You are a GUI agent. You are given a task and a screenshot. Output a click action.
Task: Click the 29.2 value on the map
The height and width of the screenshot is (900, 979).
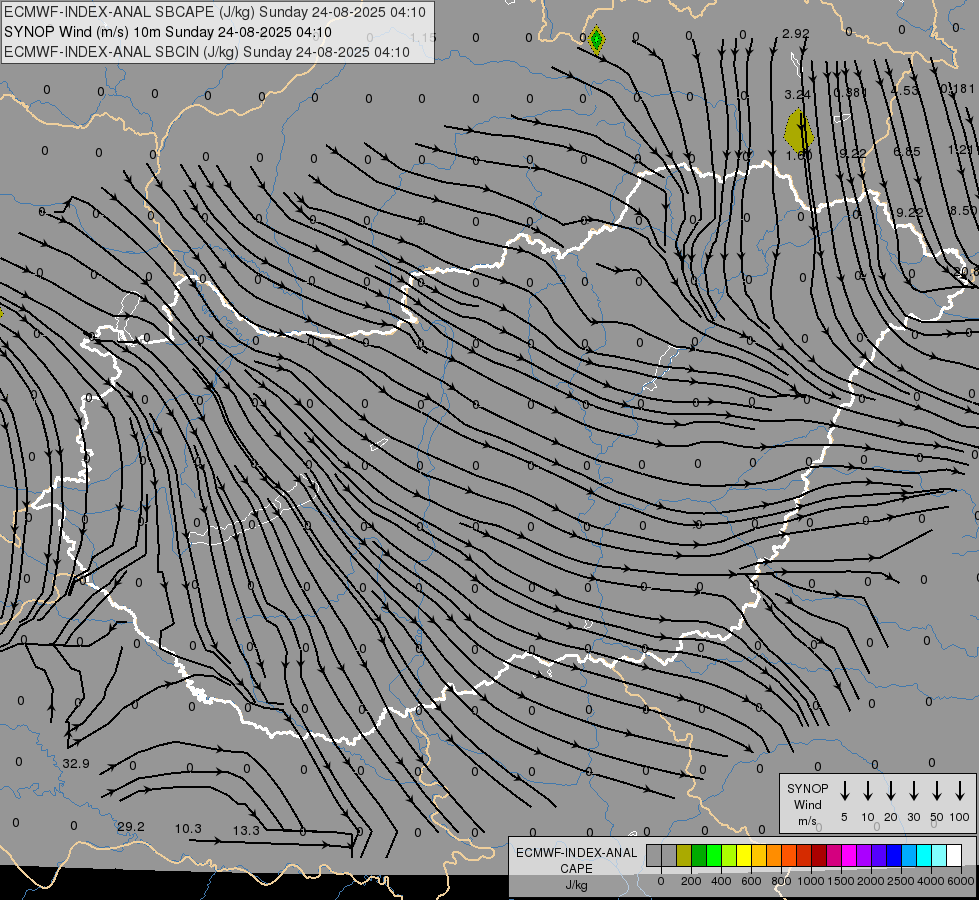click(130, 826)
